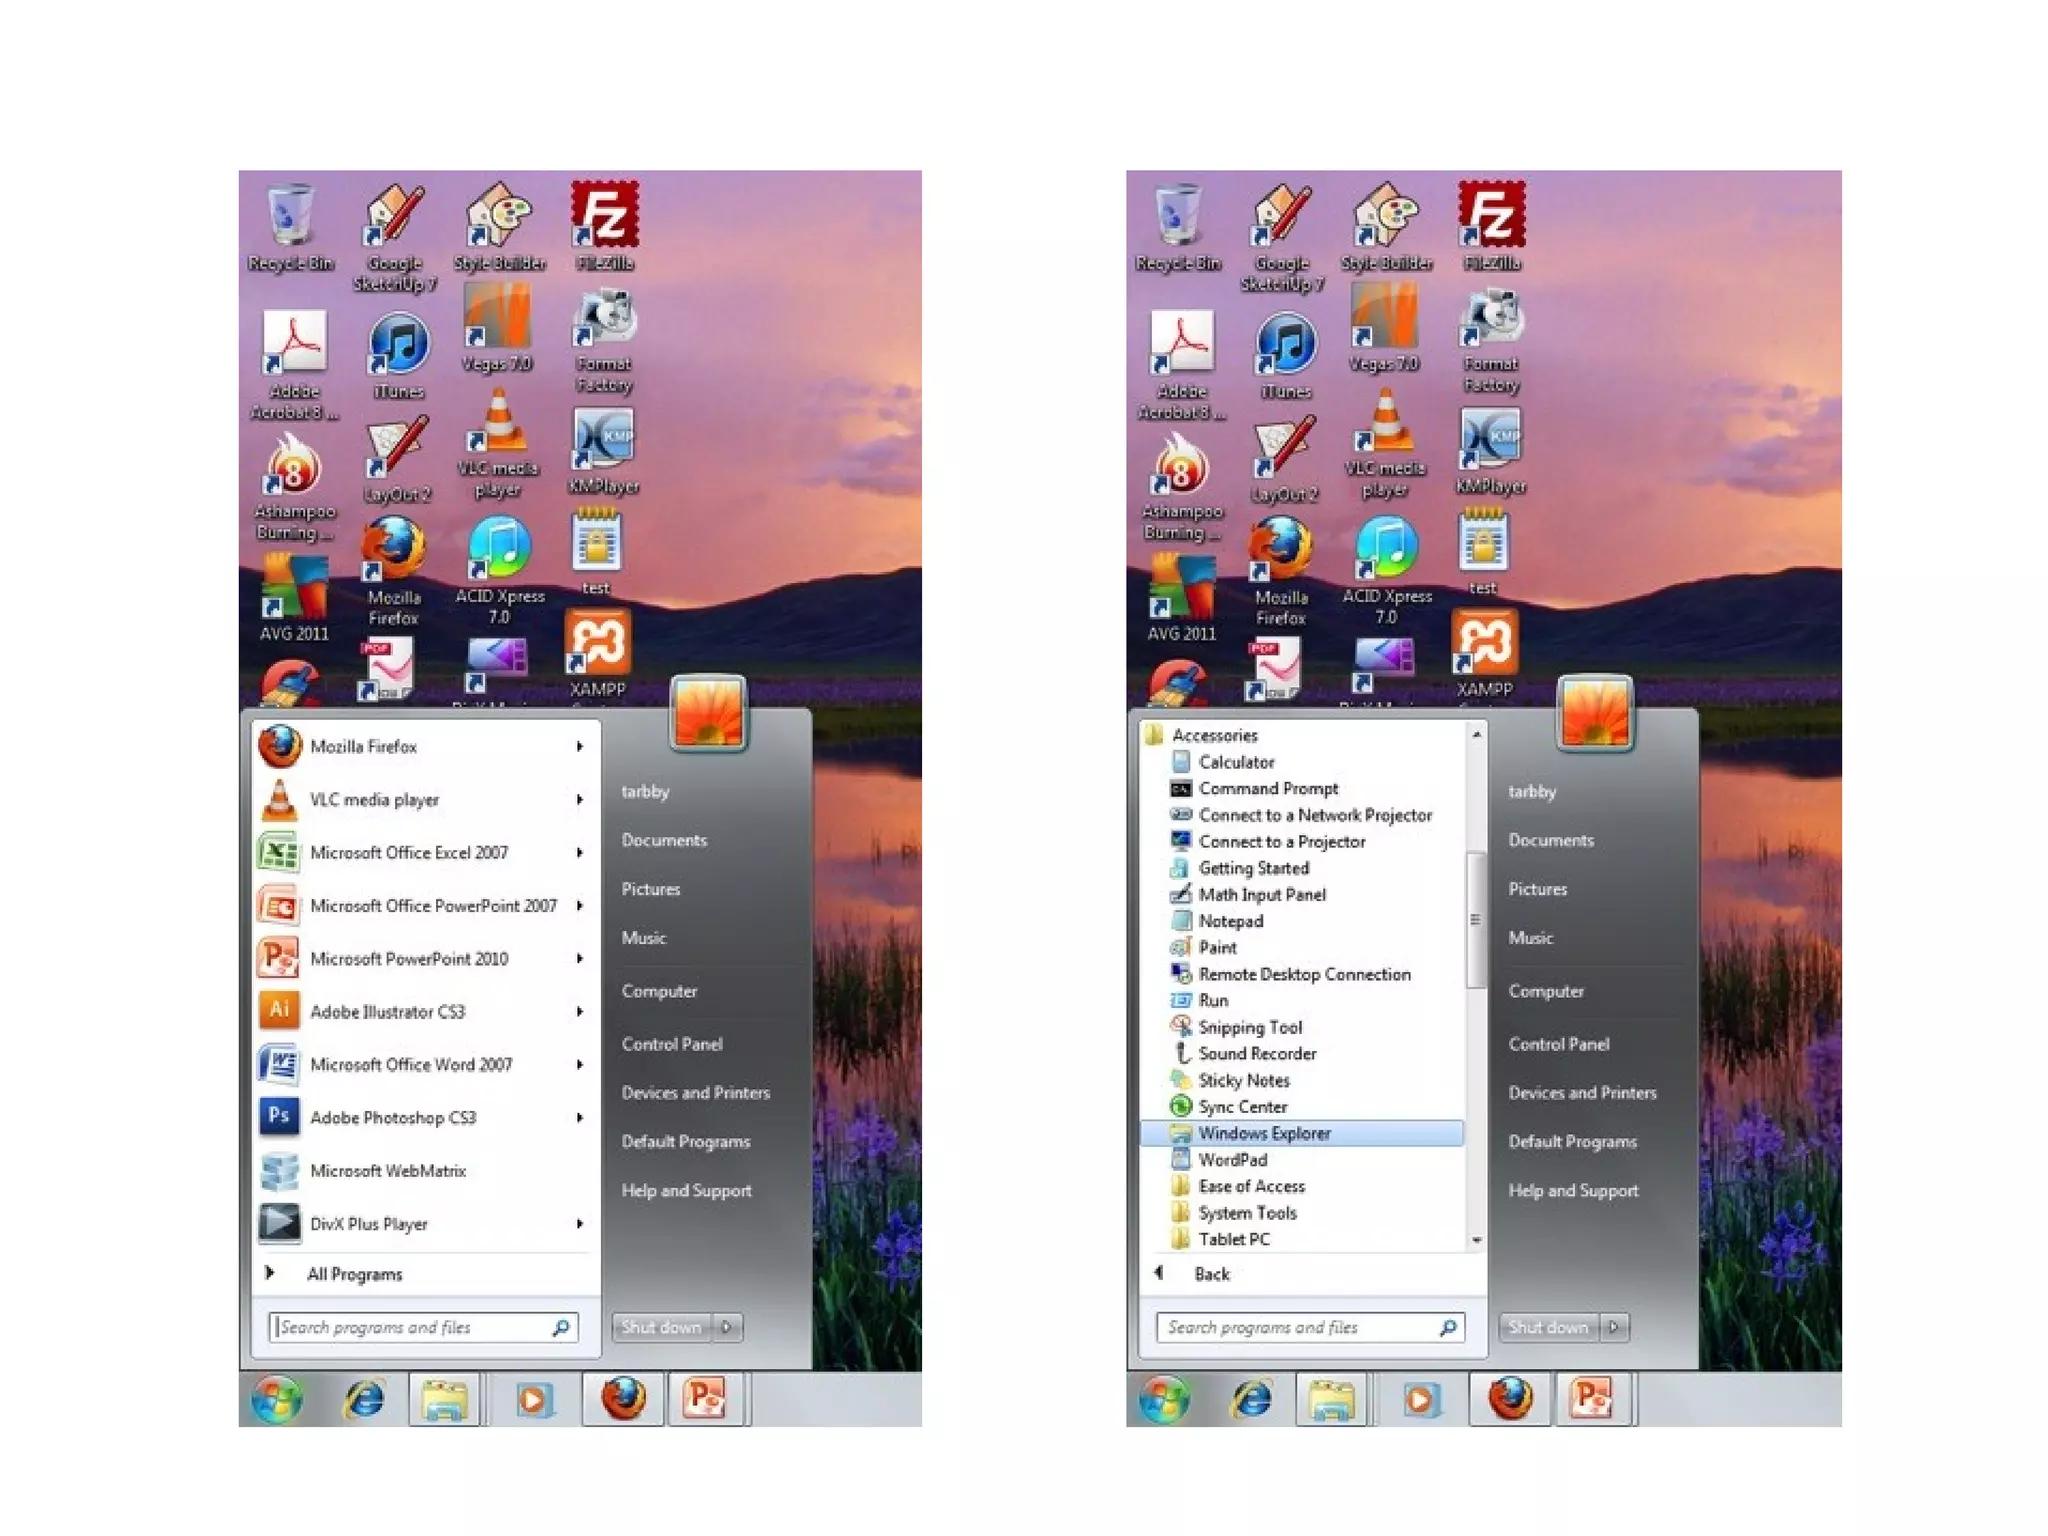Launch Command Prompt from Accessories
Screen dimensions: 2048x1536
[x=1267, y=788]
